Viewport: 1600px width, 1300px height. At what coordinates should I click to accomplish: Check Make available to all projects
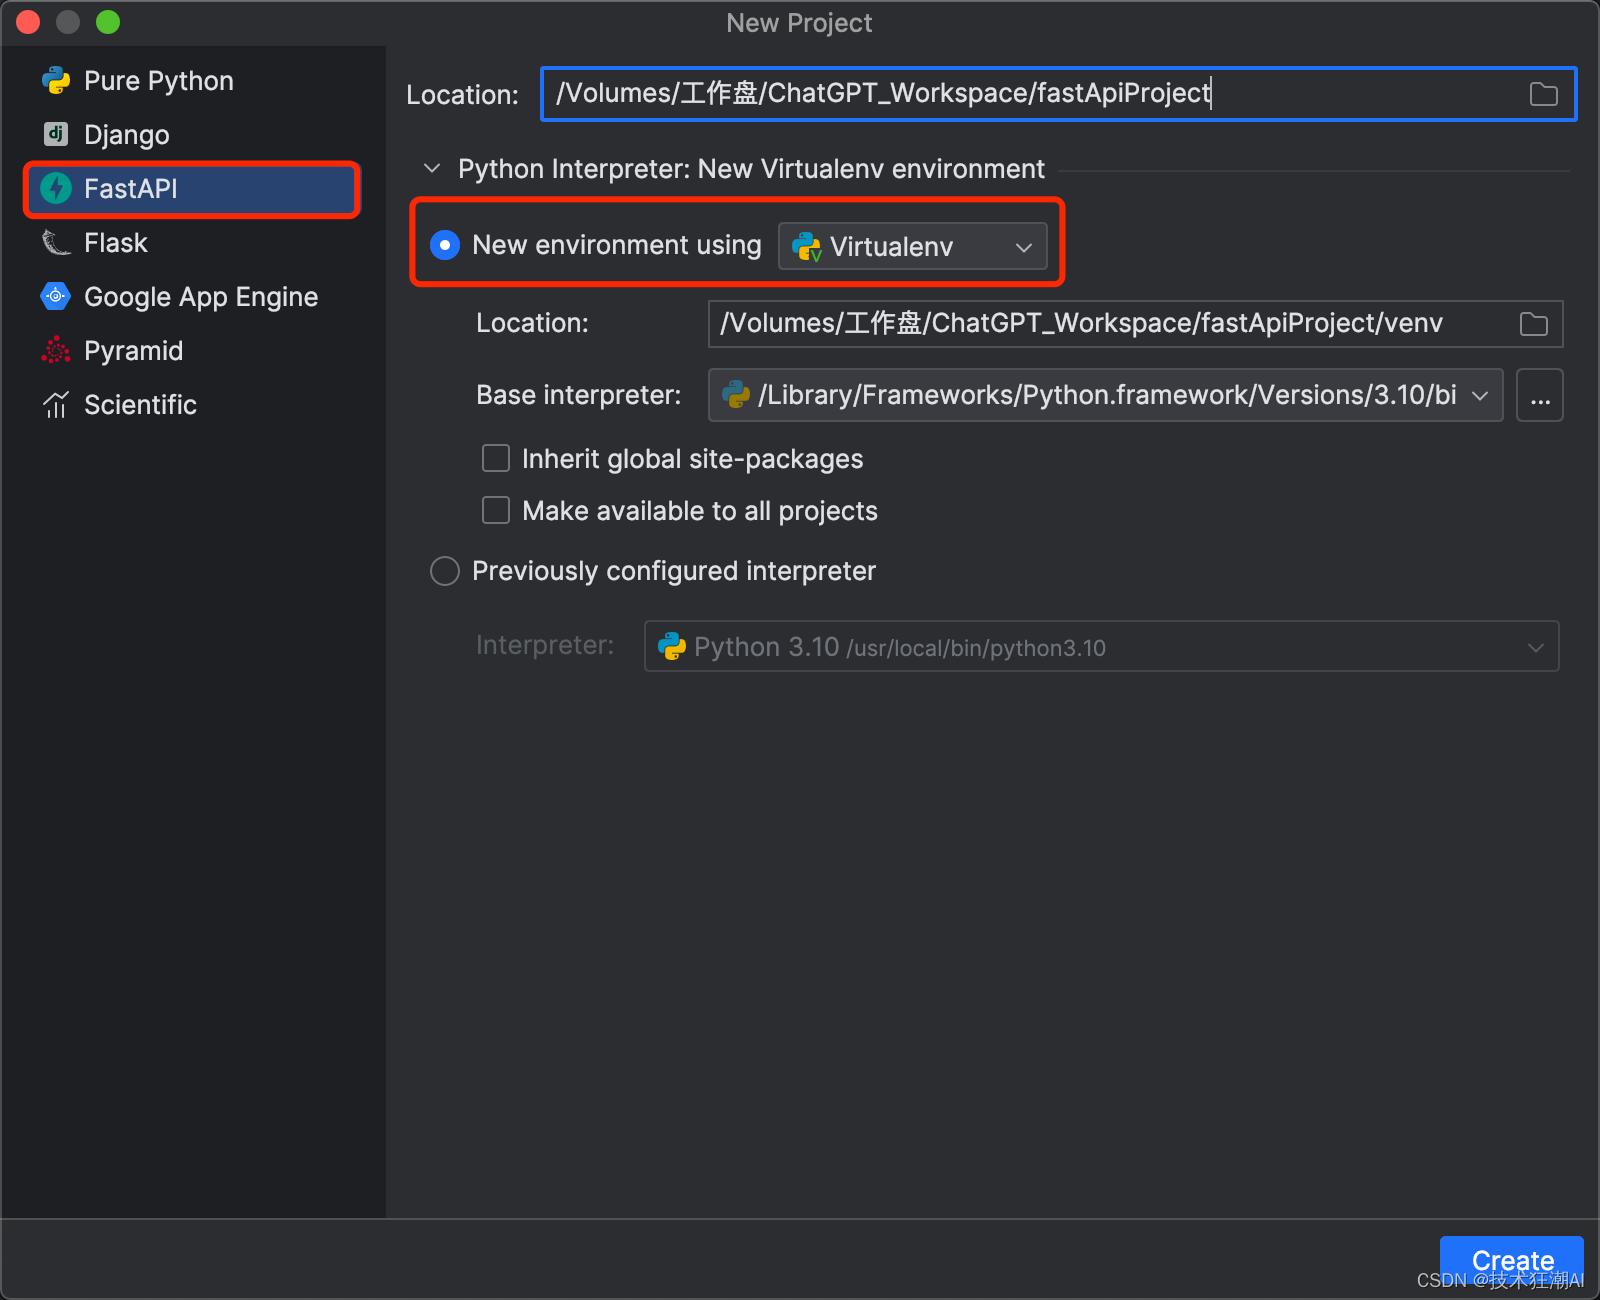pos(496,510)
